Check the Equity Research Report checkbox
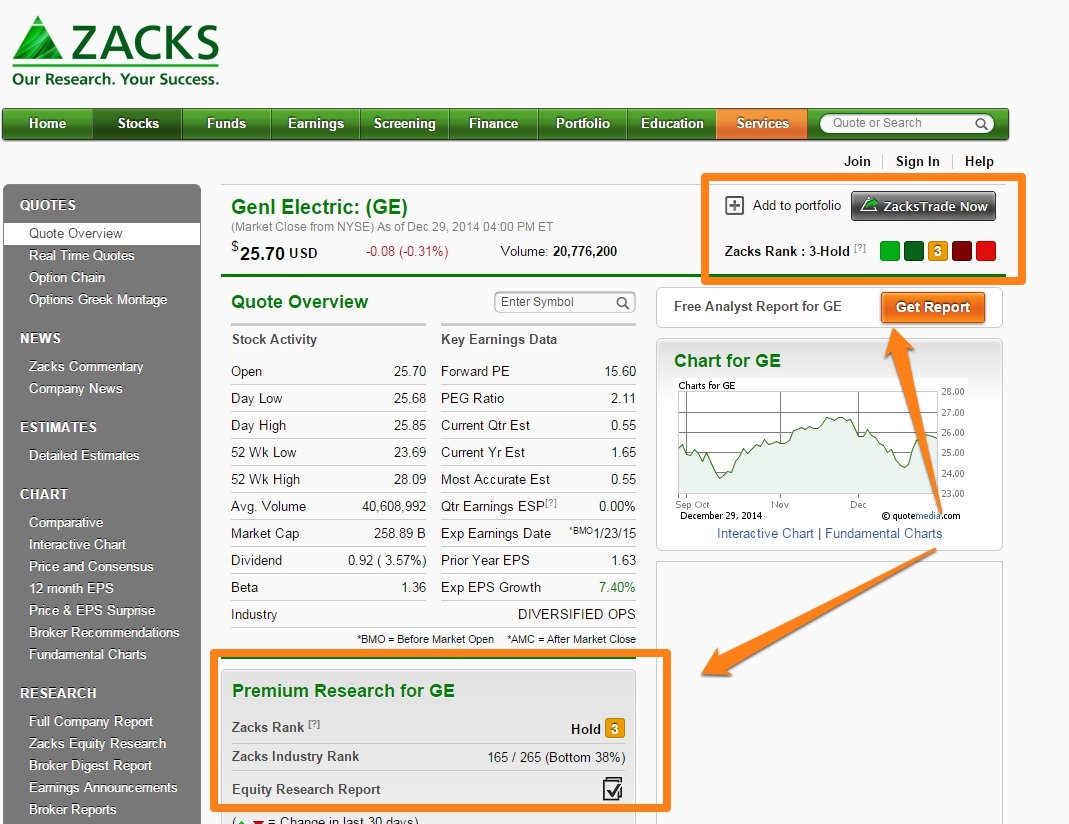1069x824 pixels. pos(612,789)
